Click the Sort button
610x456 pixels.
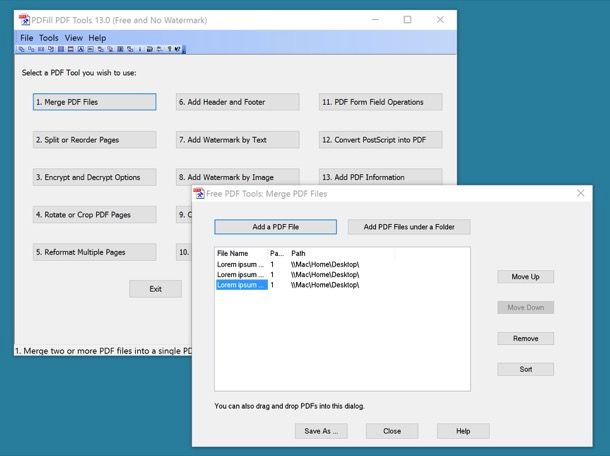(526, 369)
